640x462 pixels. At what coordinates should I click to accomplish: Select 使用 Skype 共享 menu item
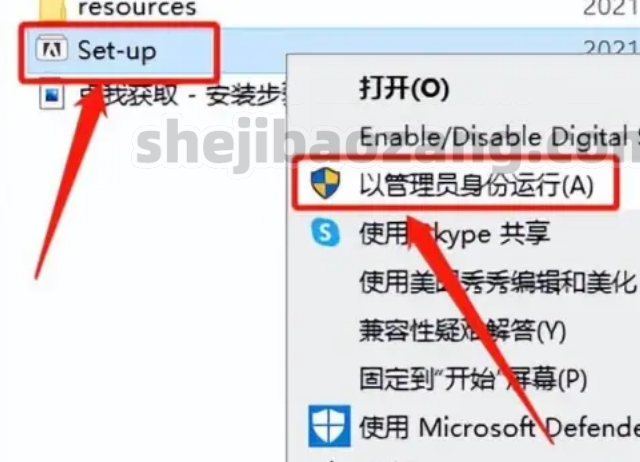tap(454, 233)
